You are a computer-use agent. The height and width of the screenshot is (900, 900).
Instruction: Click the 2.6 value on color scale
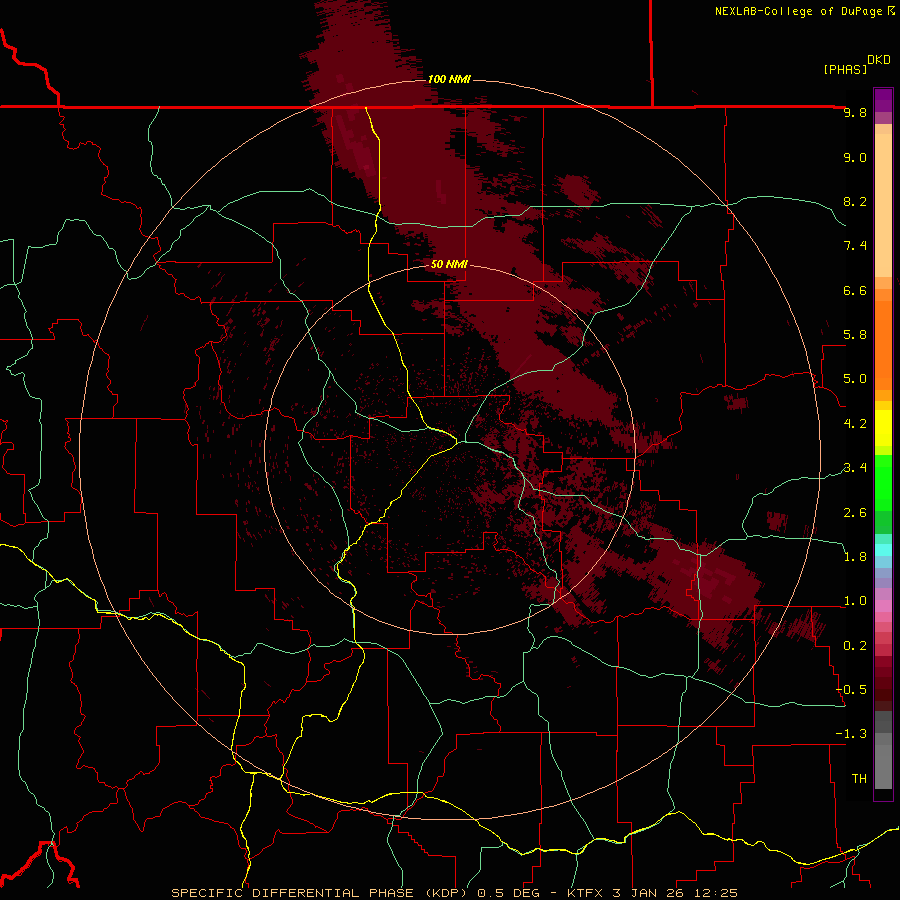point(855,513)
